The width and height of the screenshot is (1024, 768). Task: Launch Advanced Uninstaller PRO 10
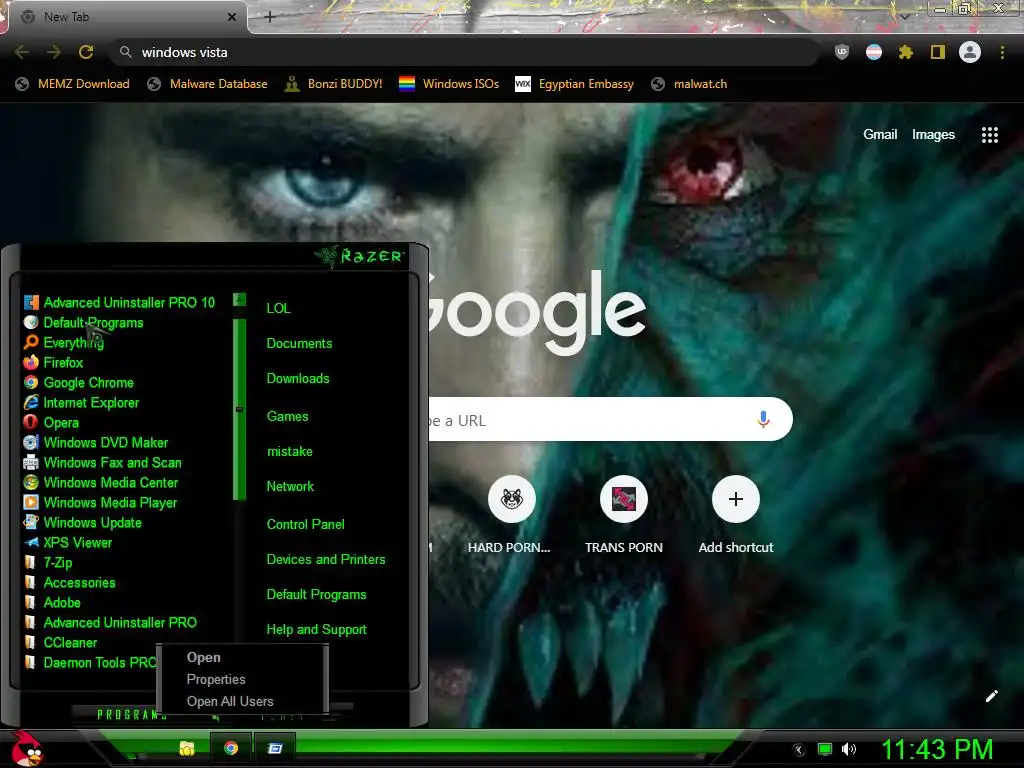tap(120, 302)
